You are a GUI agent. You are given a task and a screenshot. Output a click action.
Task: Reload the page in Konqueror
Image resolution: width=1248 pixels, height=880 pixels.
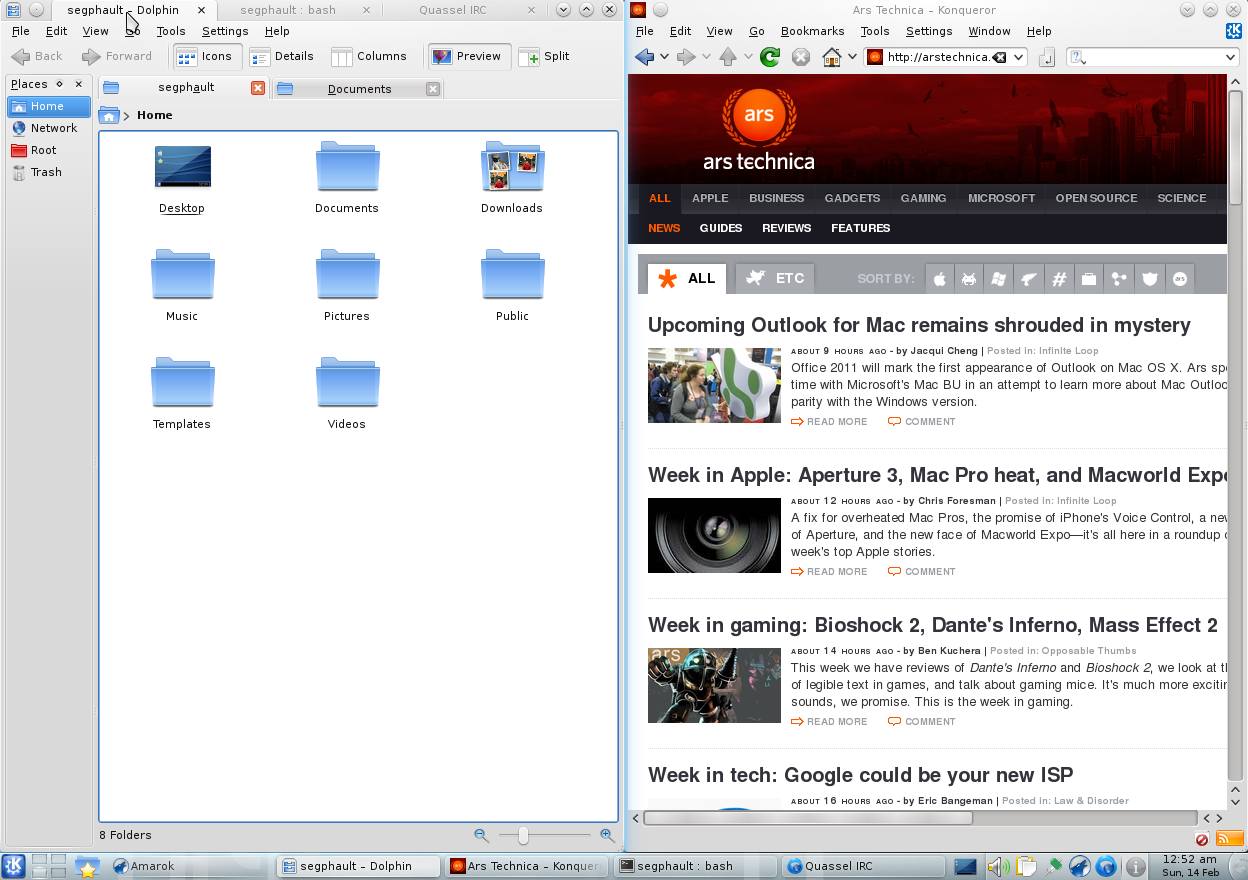pos(769,57)
